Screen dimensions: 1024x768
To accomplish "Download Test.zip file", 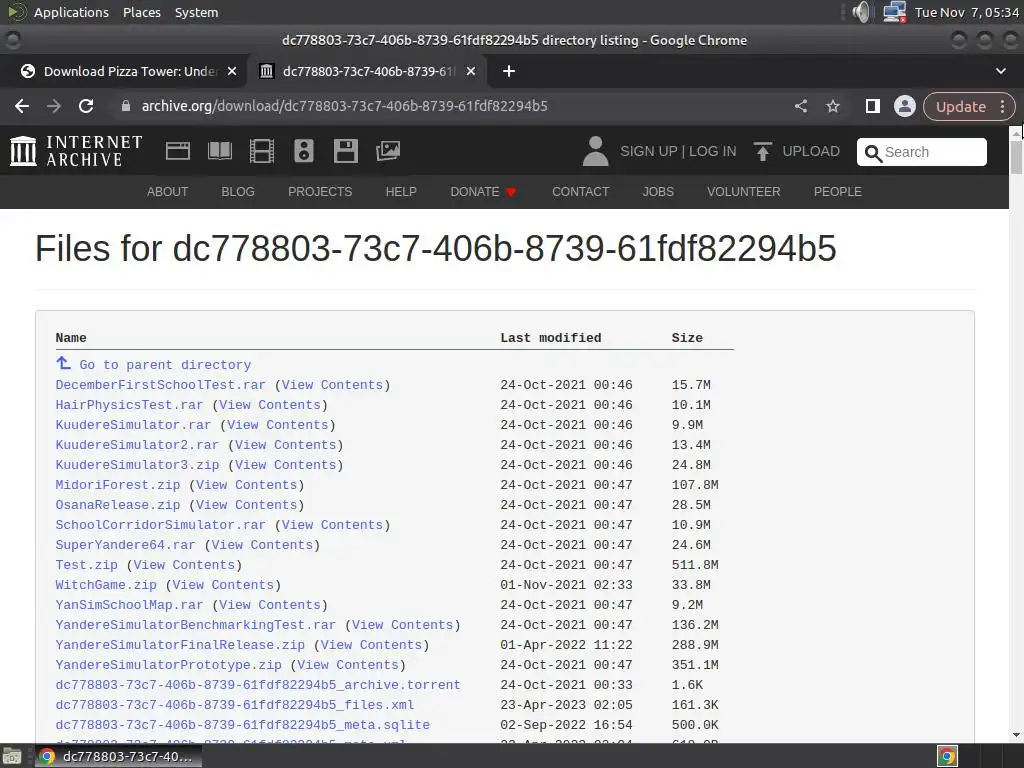I will (86, 565).
